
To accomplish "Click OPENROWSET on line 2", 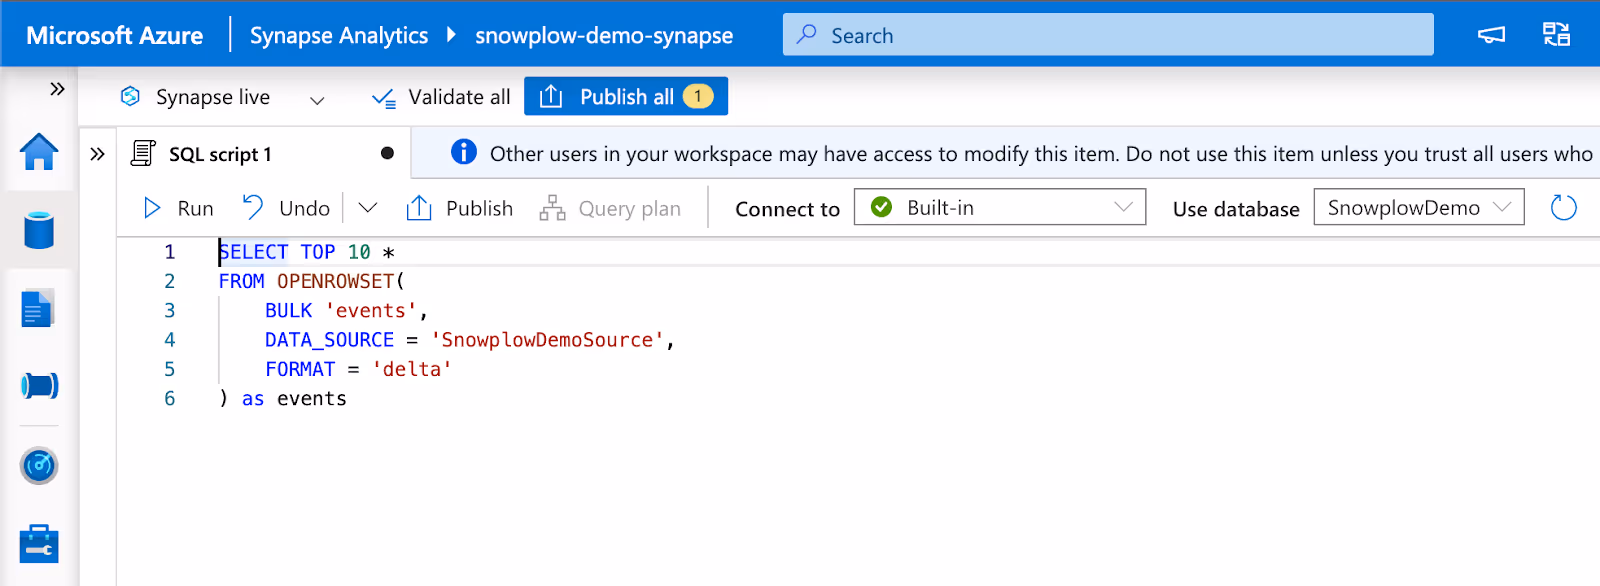I will pos(335,281).
